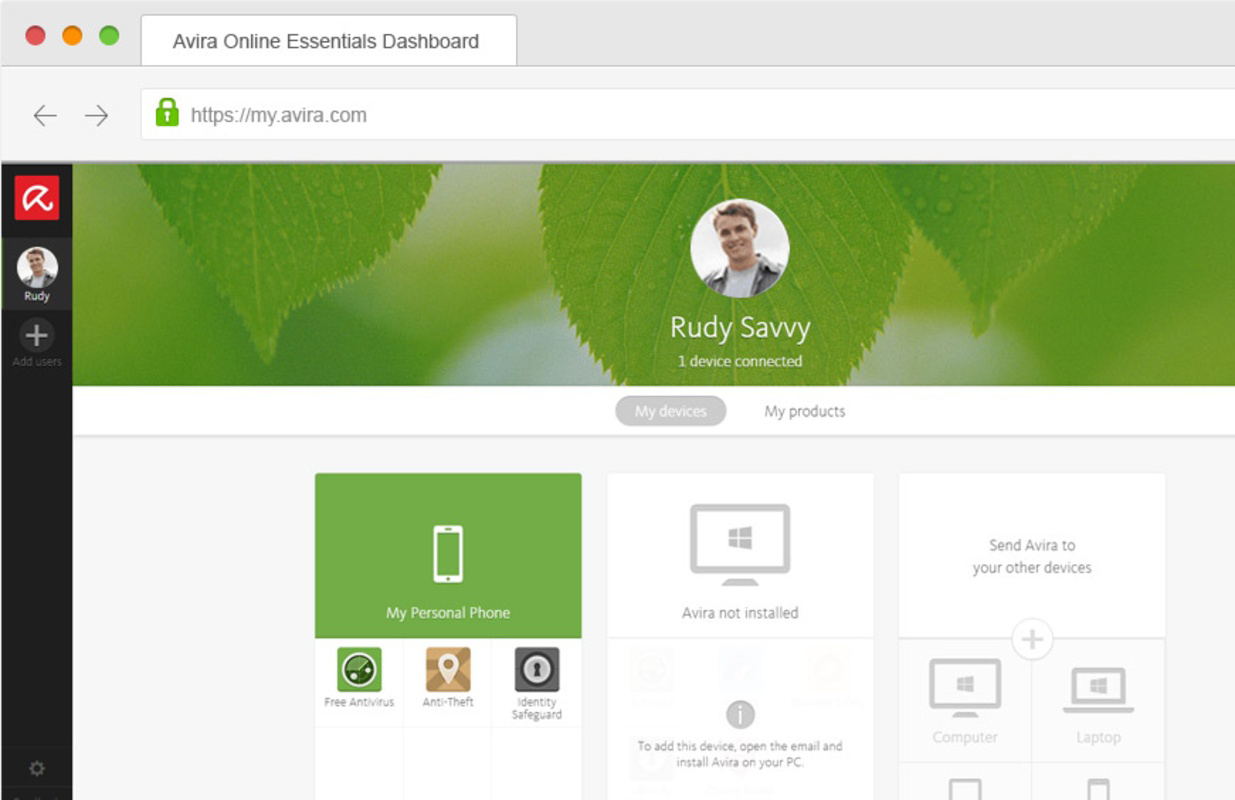1235x800 pixels.
Task: Click the My Personal Phone label
Action: (448, 613)
